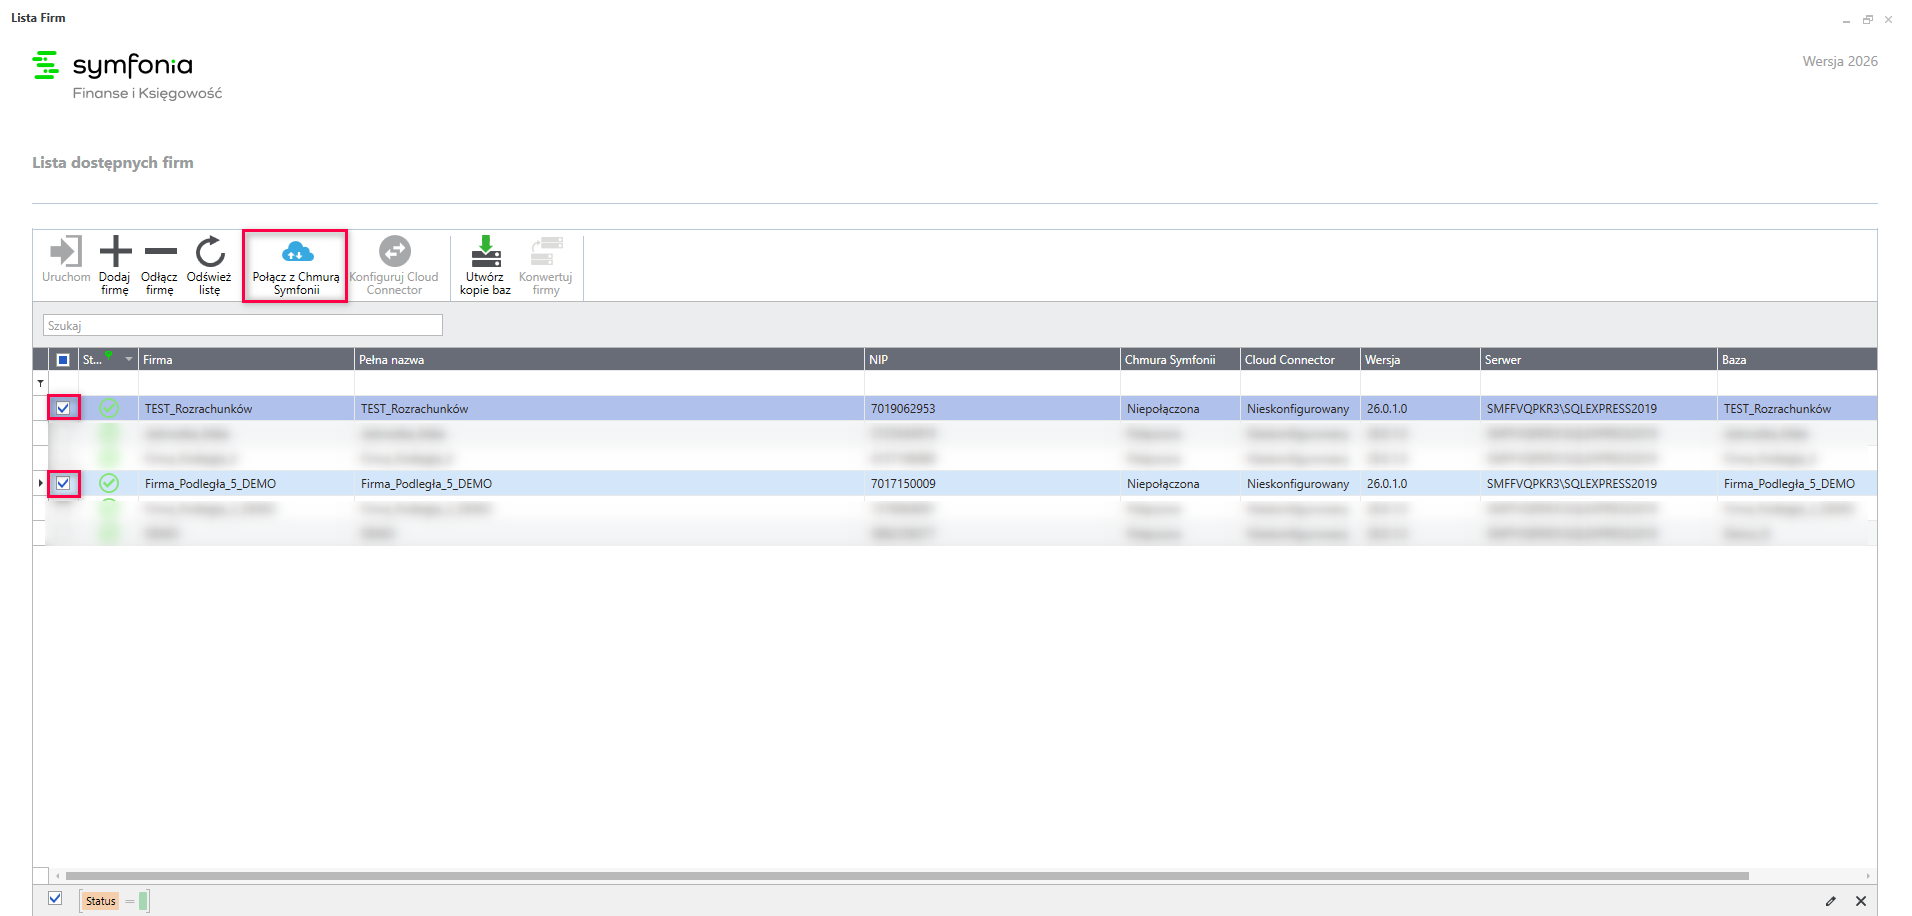Click into the Szukaj search field
Viewport: 1912px width, 916px height.
pos(242,326)
